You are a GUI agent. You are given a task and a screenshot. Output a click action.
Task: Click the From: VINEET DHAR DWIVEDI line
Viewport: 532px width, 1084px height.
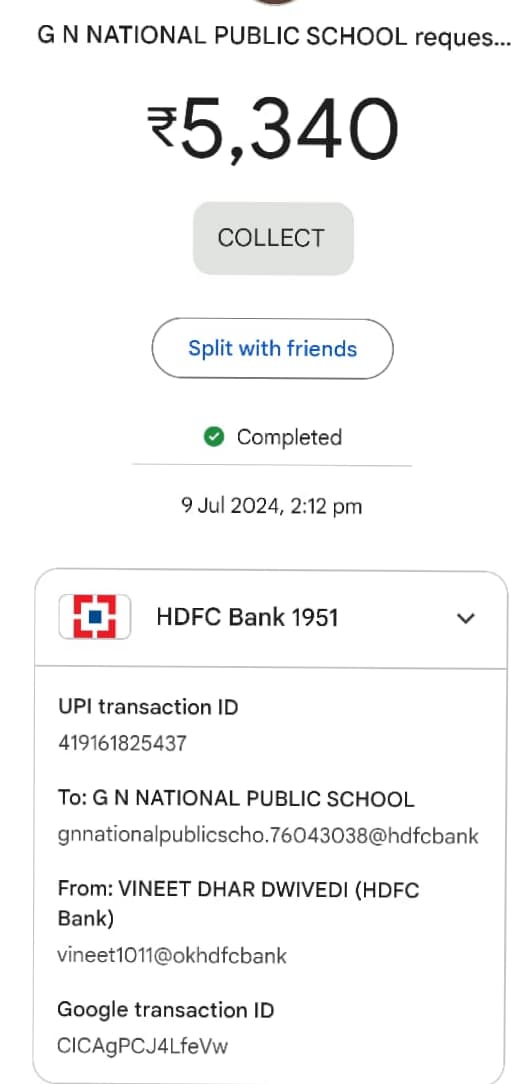pos(238,904)
